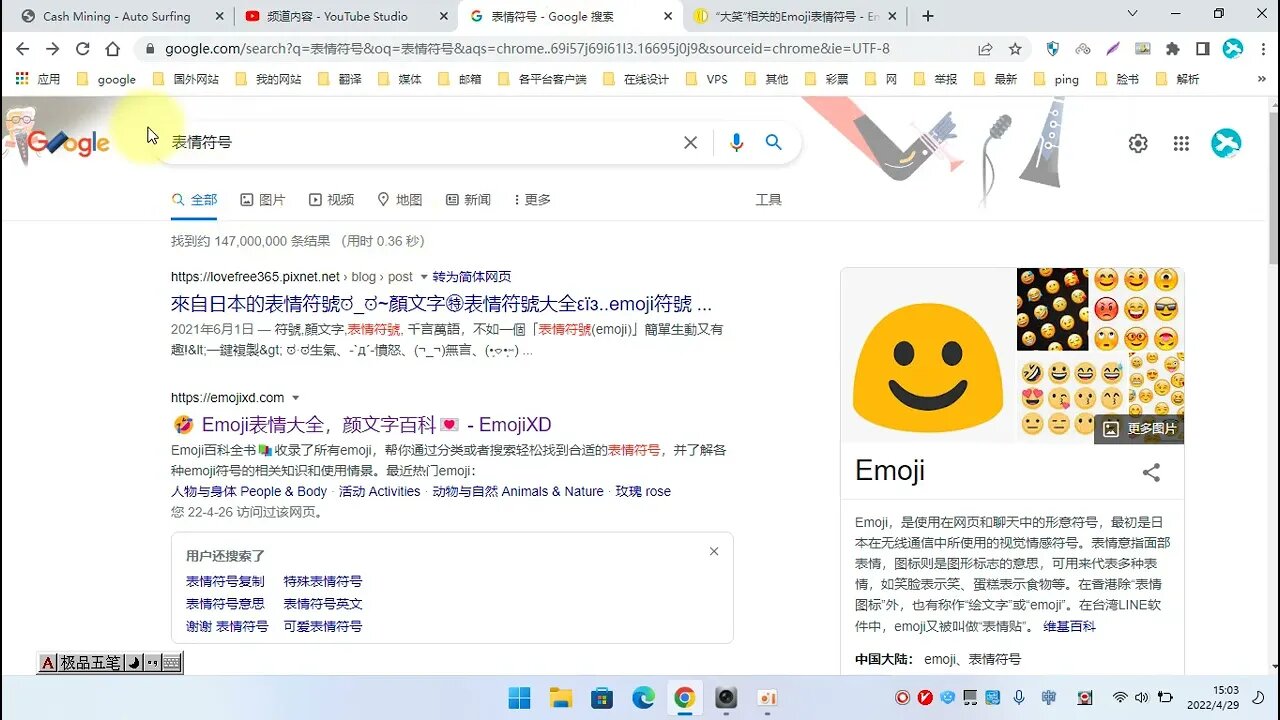Open the volume tray icon
1280x720 pixels.
(1143, 697)
